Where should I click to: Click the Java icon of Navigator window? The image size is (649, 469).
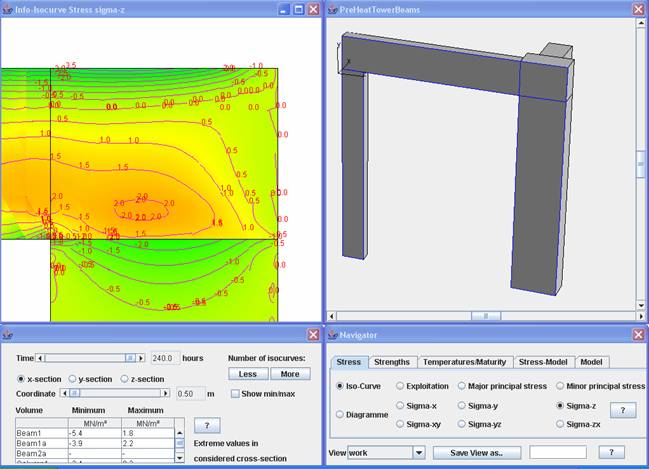click(333, 335)
